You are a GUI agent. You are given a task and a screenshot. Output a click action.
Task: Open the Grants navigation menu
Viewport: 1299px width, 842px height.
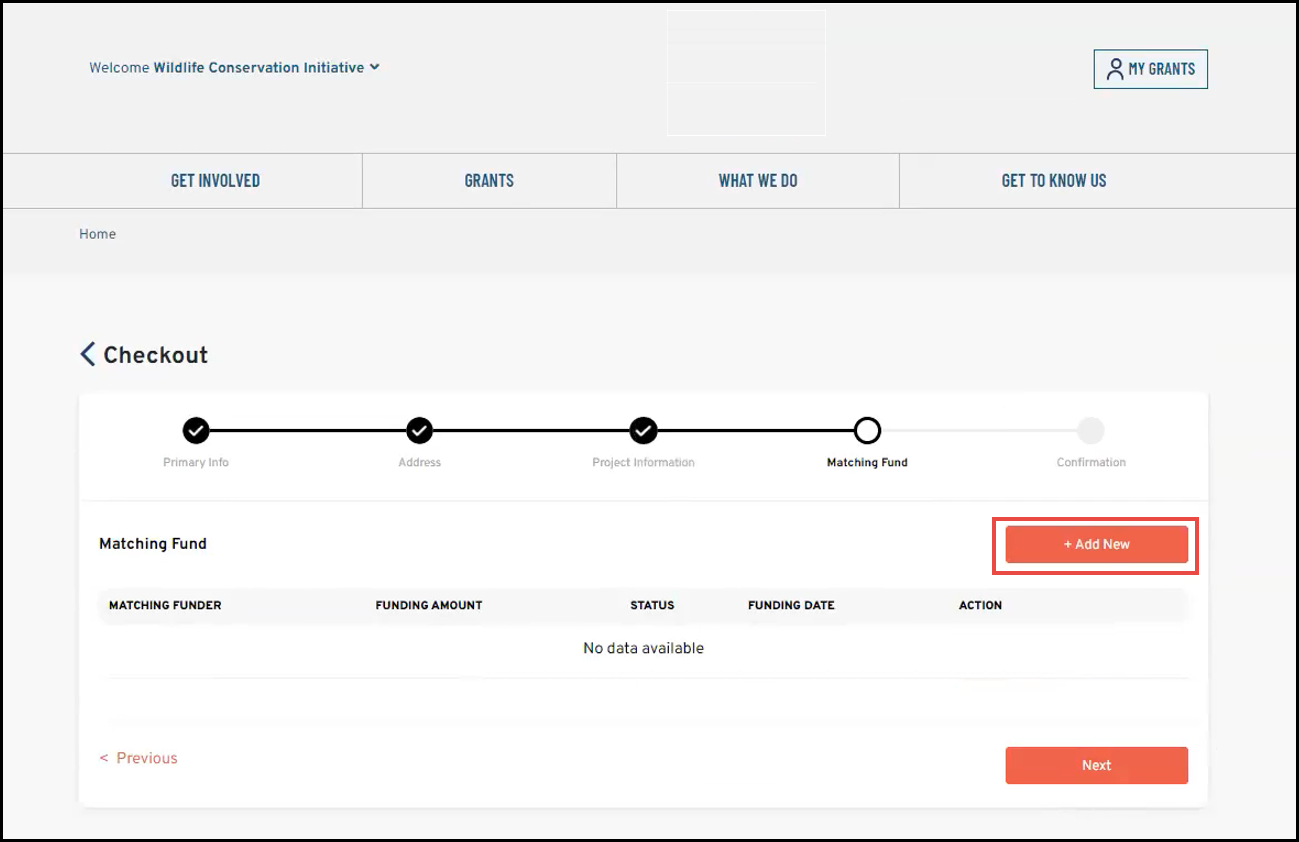(489, 181)
